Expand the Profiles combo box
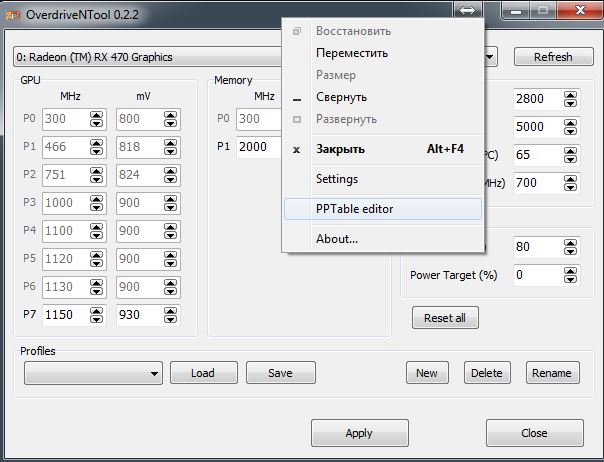 [x=93, y=373]
